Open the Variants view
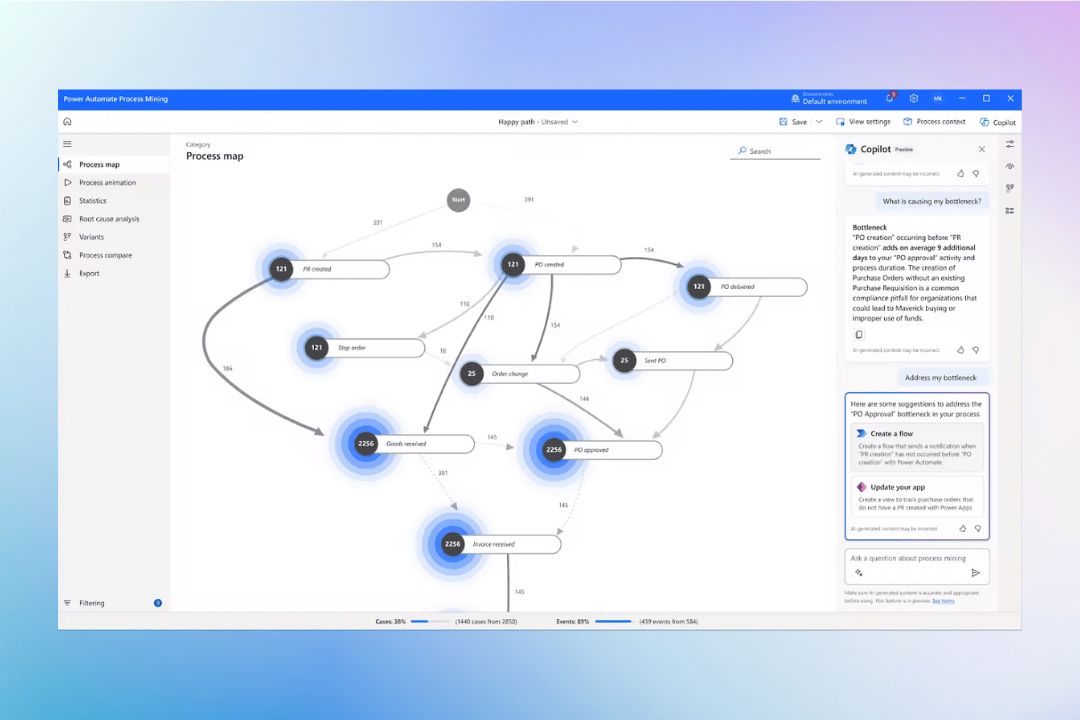1080x720 pixels. click(x=114, y=237)
